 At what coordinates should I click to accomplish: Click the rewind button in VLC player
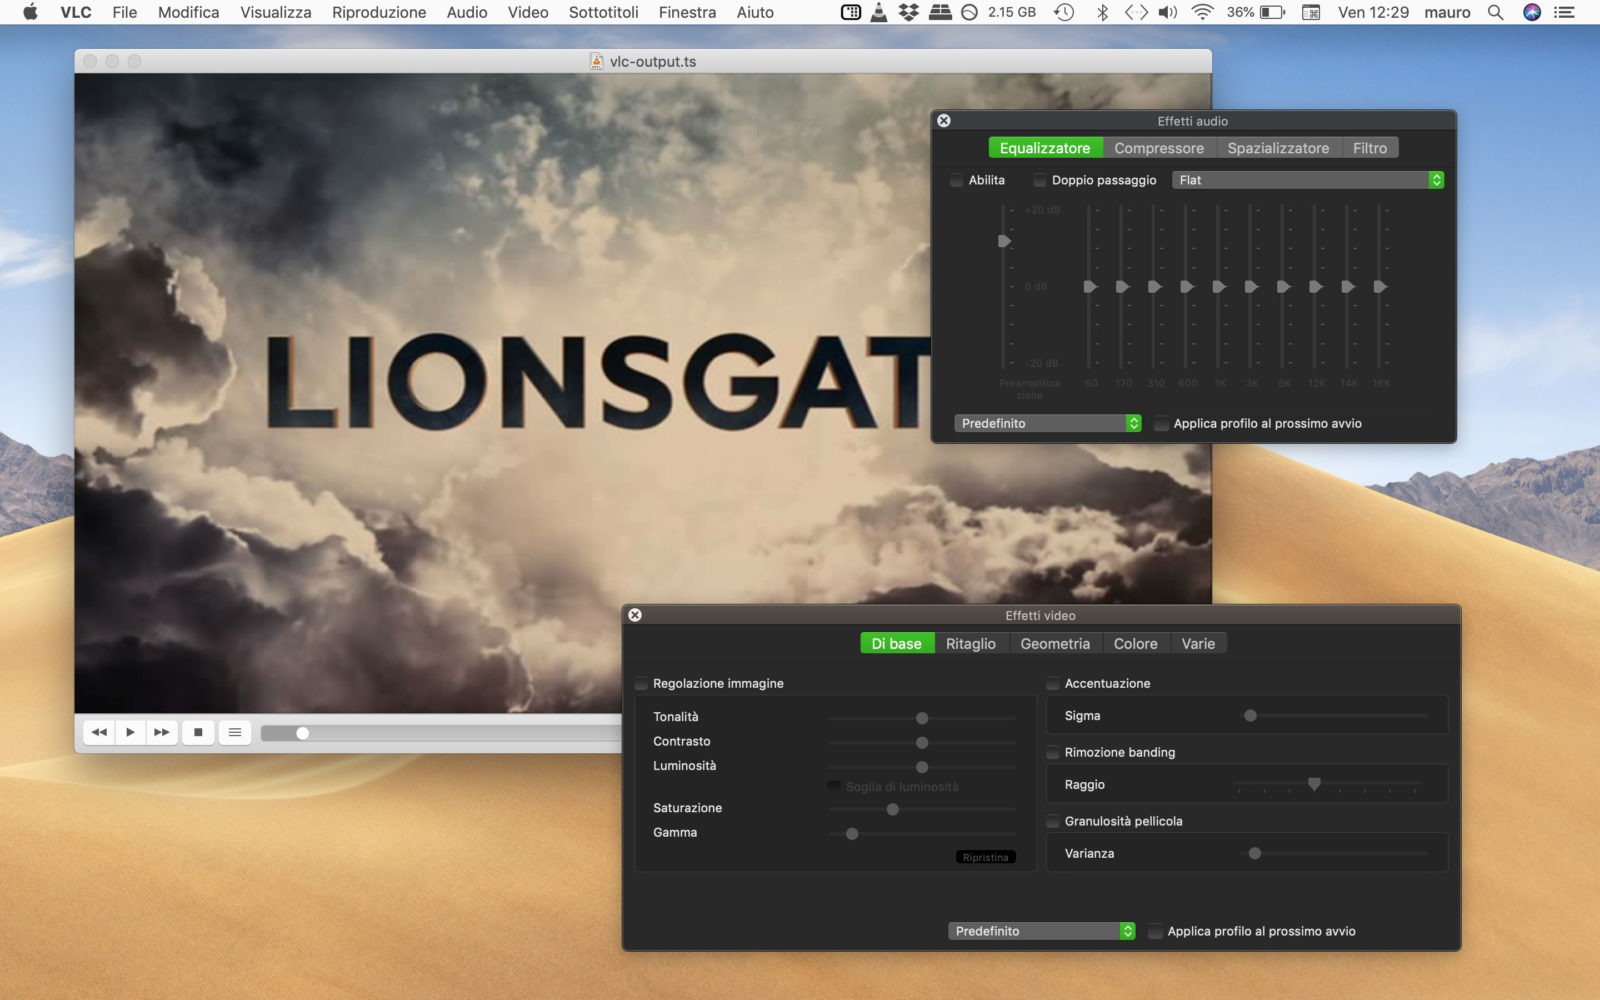point(99,732)
